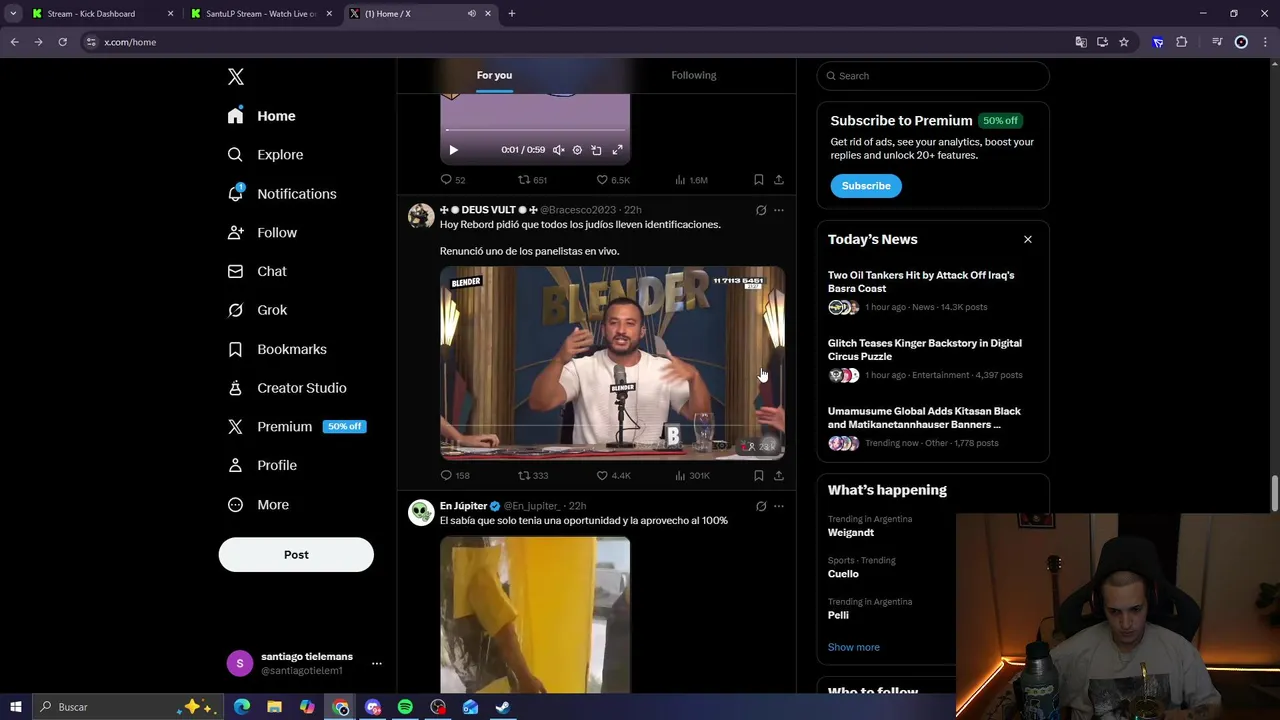Screen dimensions: 1280x720
Task: Open Chrome extensions puzzle icon
Action: [1182, 42]
